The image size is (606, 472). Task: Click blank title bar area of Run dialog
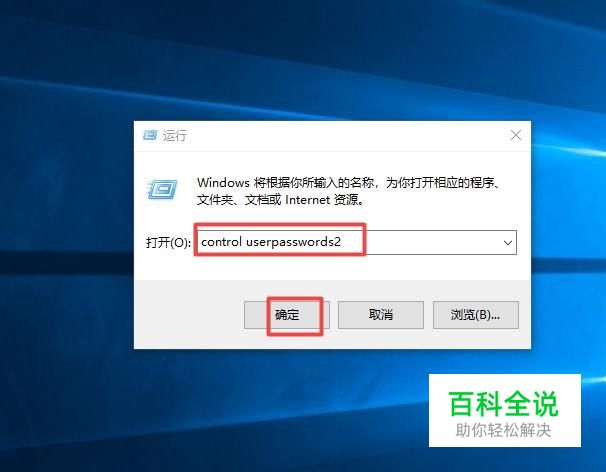click(348, 136)
